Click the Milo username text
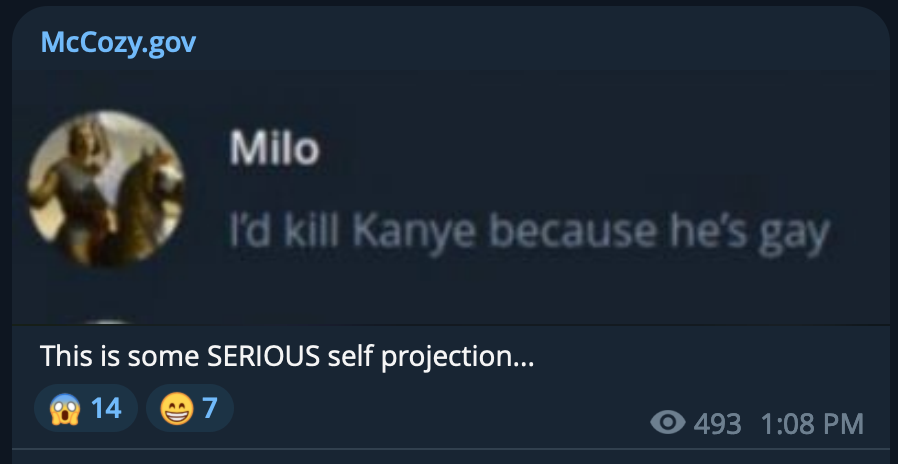The width and height of the screenshot is (898, 464). click(x=274, y=148)
